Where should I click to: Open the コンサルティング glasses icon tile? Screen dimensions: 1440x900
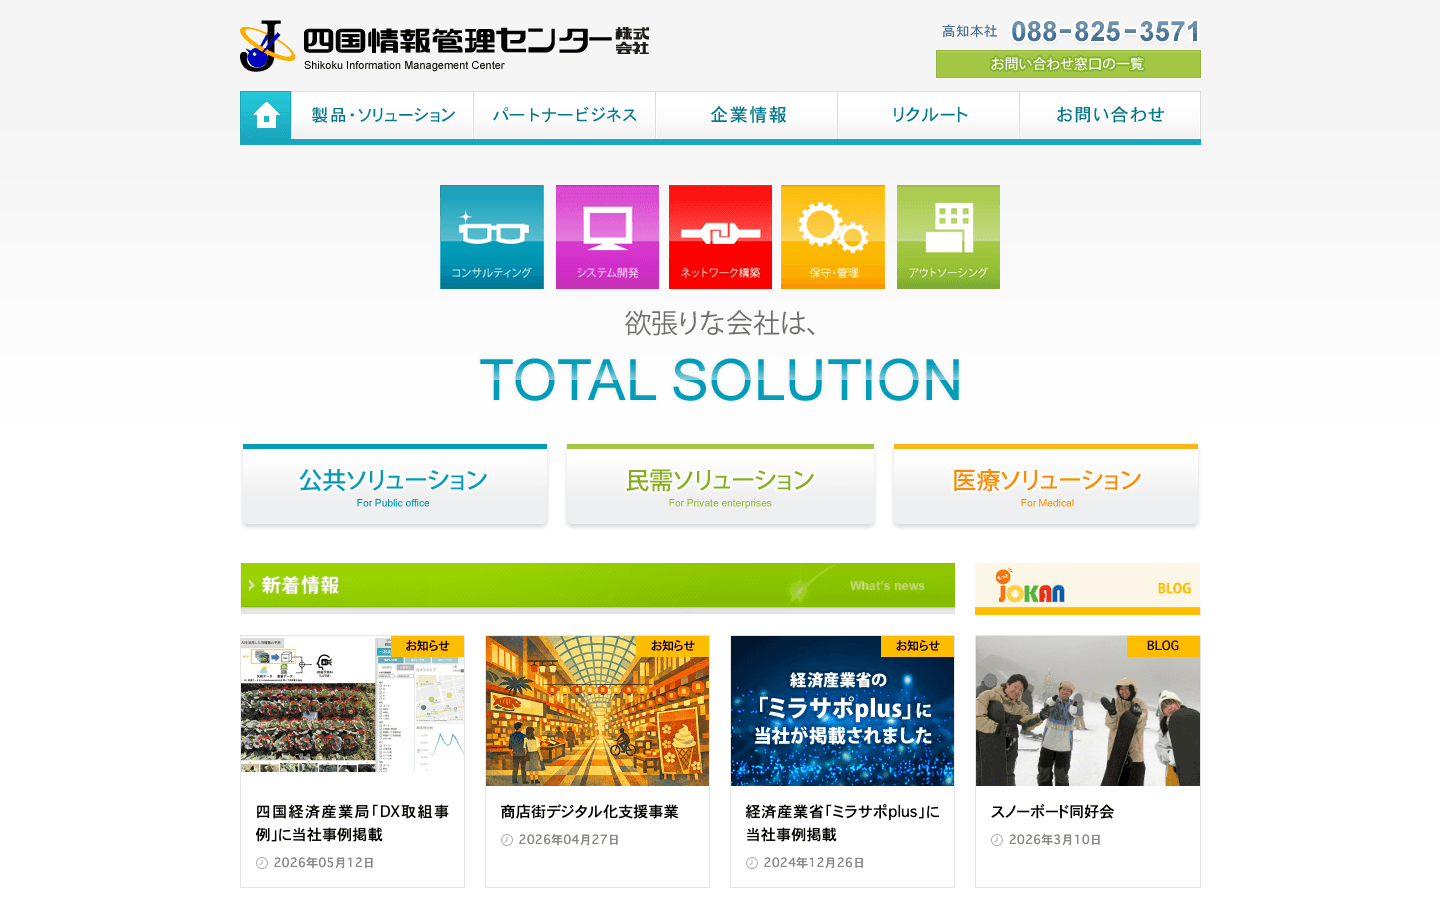492,237
